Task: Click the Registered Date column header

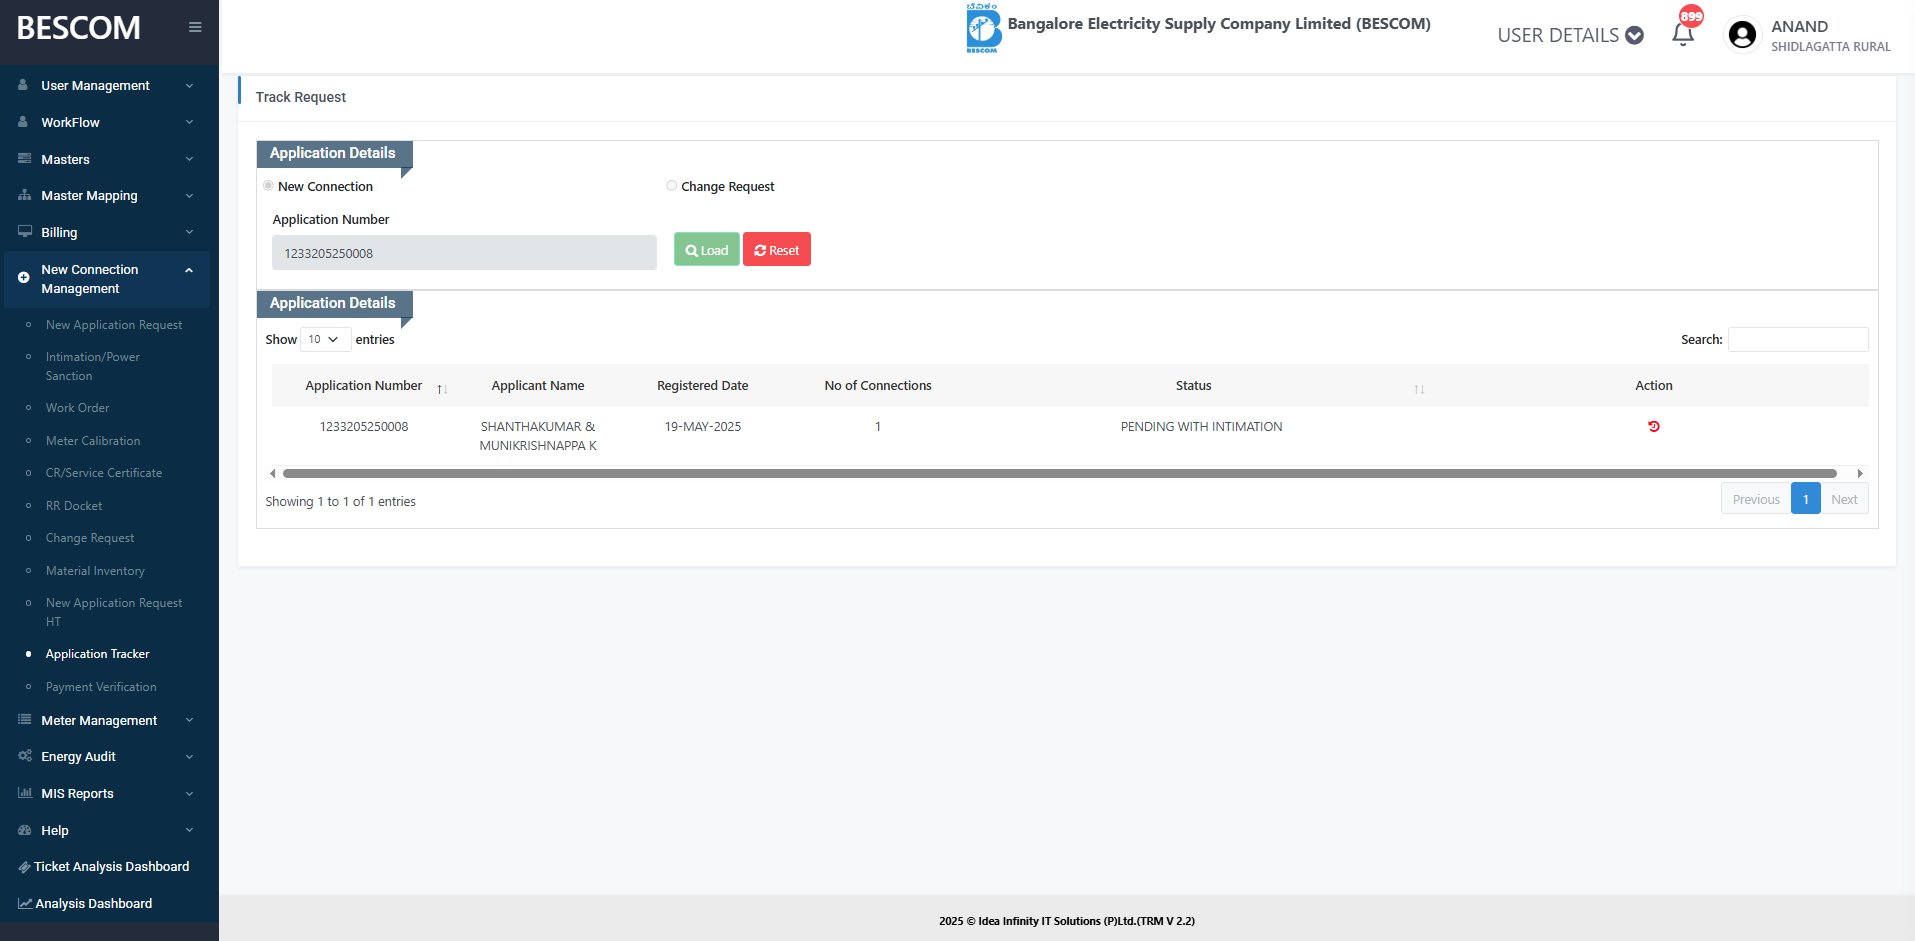Action: (x=702, y=386)
